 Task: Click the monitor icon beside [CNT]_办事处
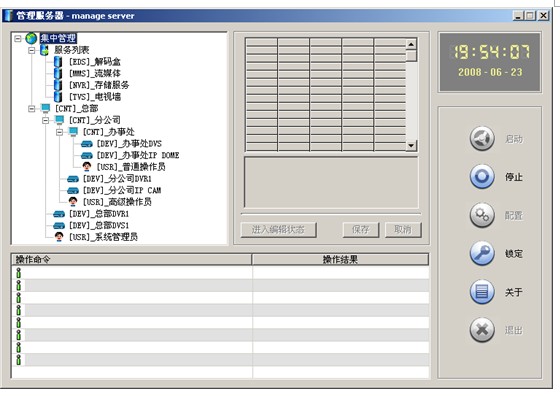[x=73, y=132]
